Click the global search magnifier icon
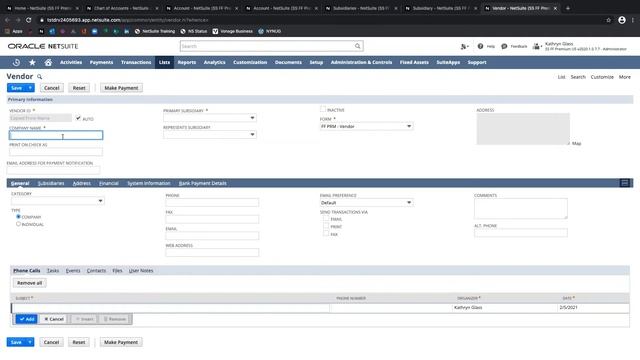This screenshot has width=640, height=360. pyautogui.click(x=358, y=46)
